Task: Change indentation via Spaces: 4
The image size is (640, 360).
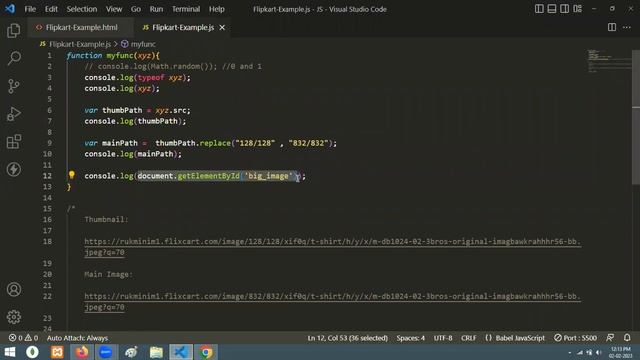Action: tap(410, 338)
